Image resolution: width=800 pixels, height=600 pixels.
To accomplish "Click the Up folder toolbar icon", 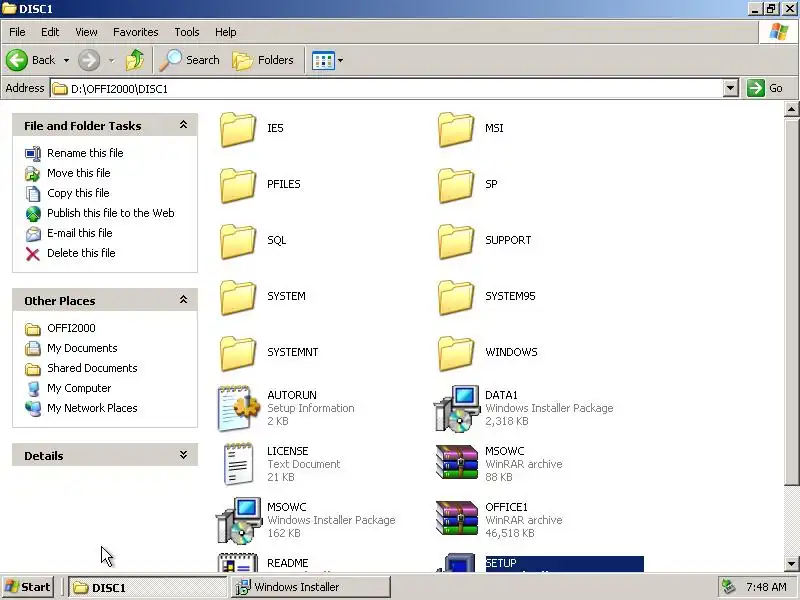I will point(135,60).
